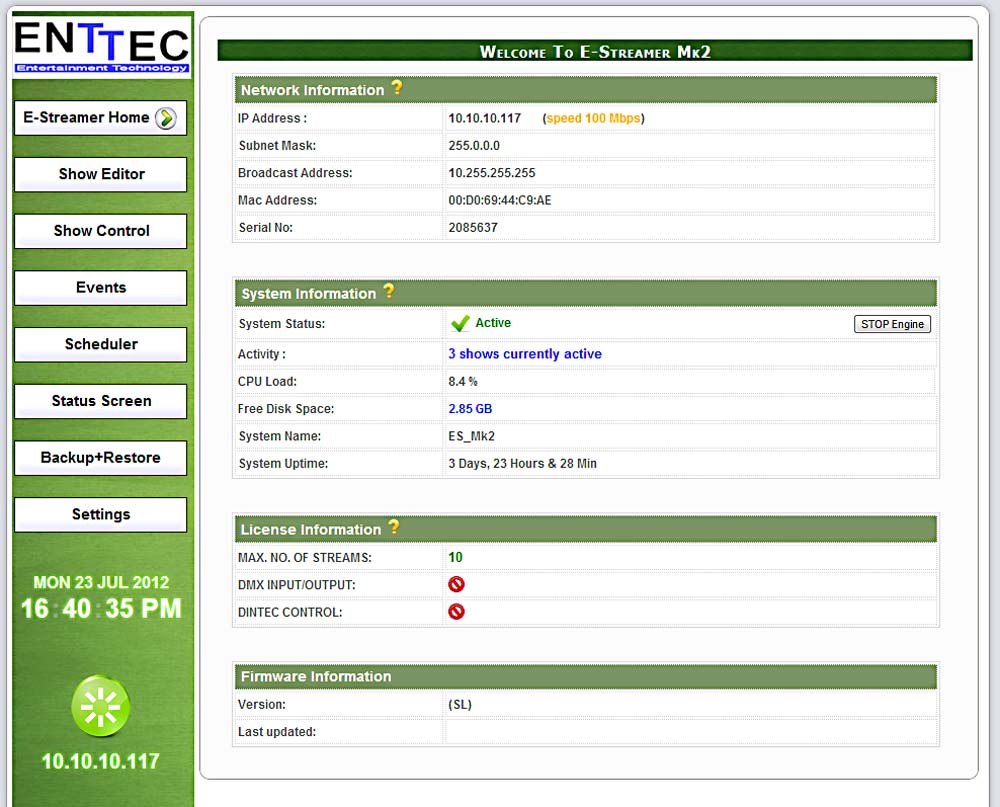The height and width of the screenshot is (807, 1000).
Task: Click the green spinner activity icon in sidebar
Action: (x=101, y=706)
